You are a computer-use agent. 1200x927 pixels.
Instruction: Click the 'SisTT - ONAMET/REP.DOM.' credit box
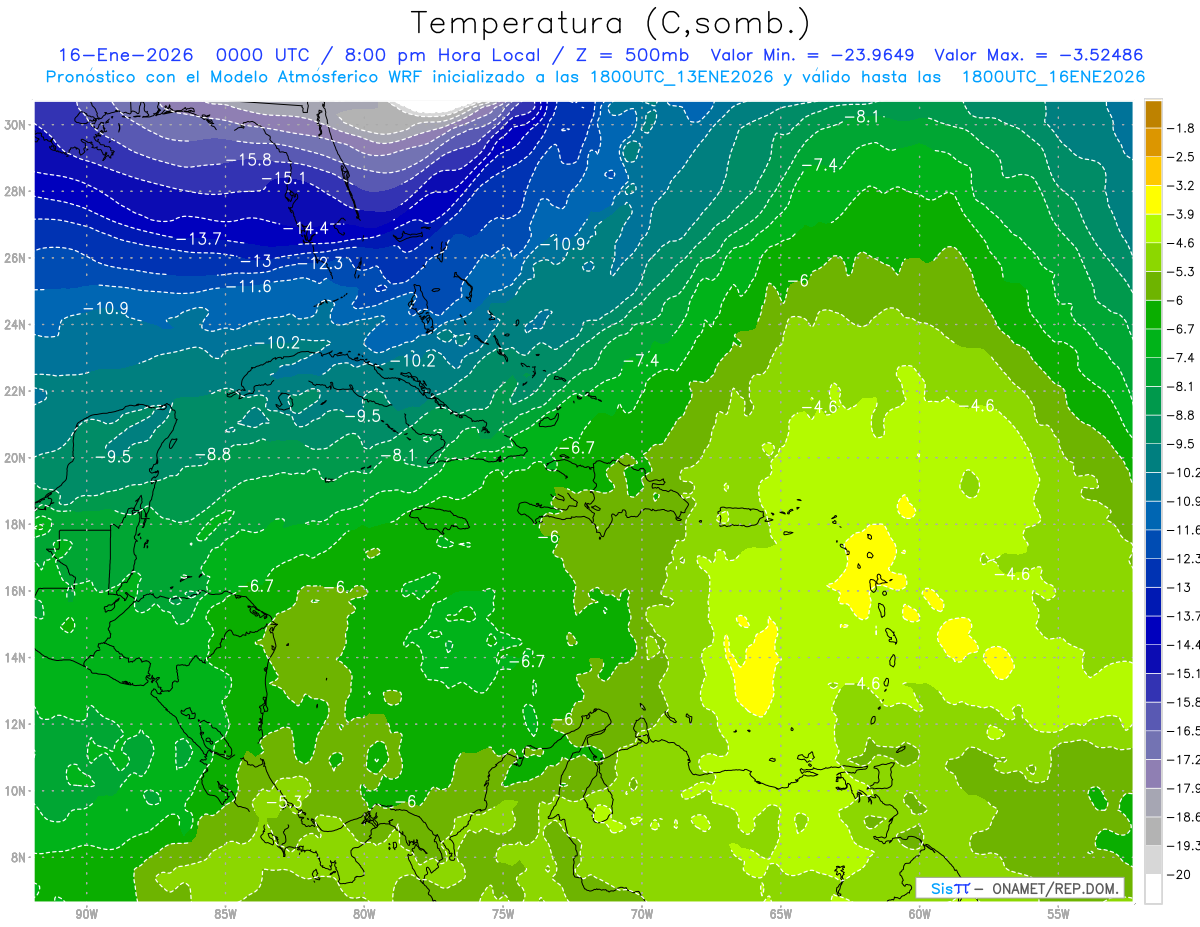pos(1020,888)
